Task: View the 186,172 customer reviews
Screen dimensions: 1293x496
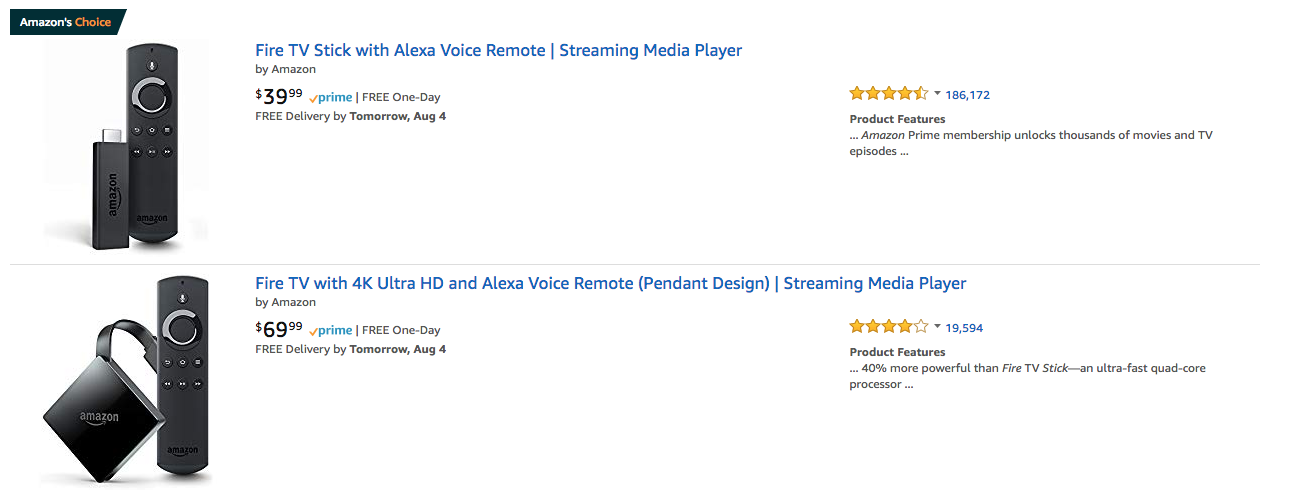Action: (967, 95)
